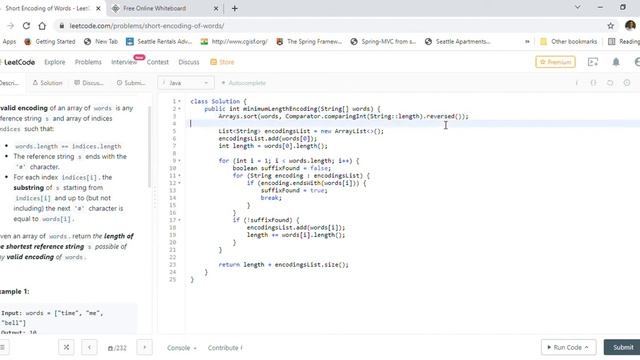Image resolution: width=640 pixels, height=360 pixels.
Task: Click the editor info icon
Action: 576,83
